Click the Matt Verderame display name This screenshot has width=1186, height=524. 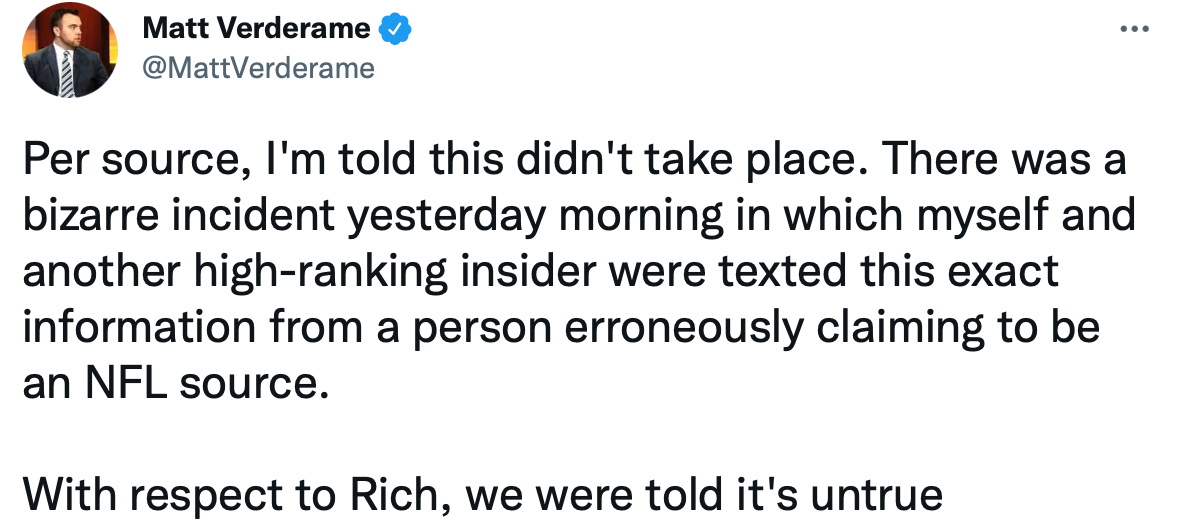pos(256,29)
